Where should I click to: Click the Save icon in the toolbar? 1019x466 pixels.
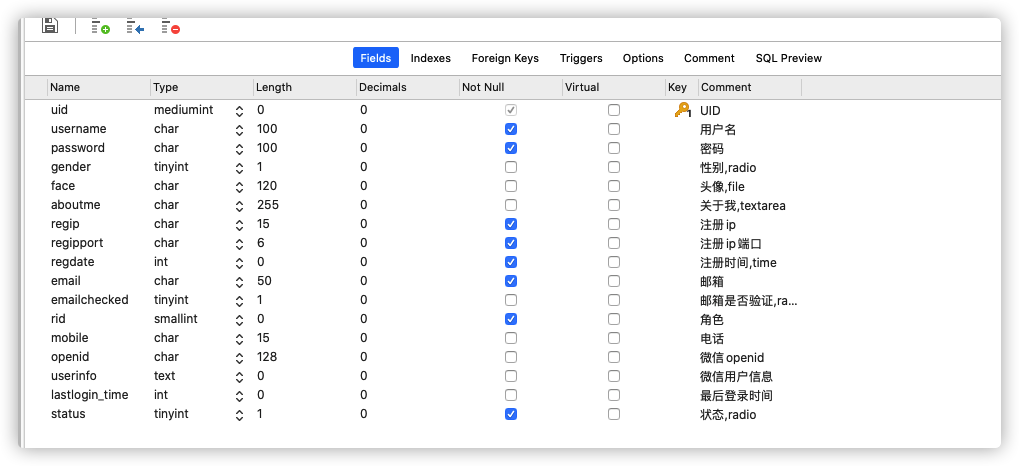(50, 26)
